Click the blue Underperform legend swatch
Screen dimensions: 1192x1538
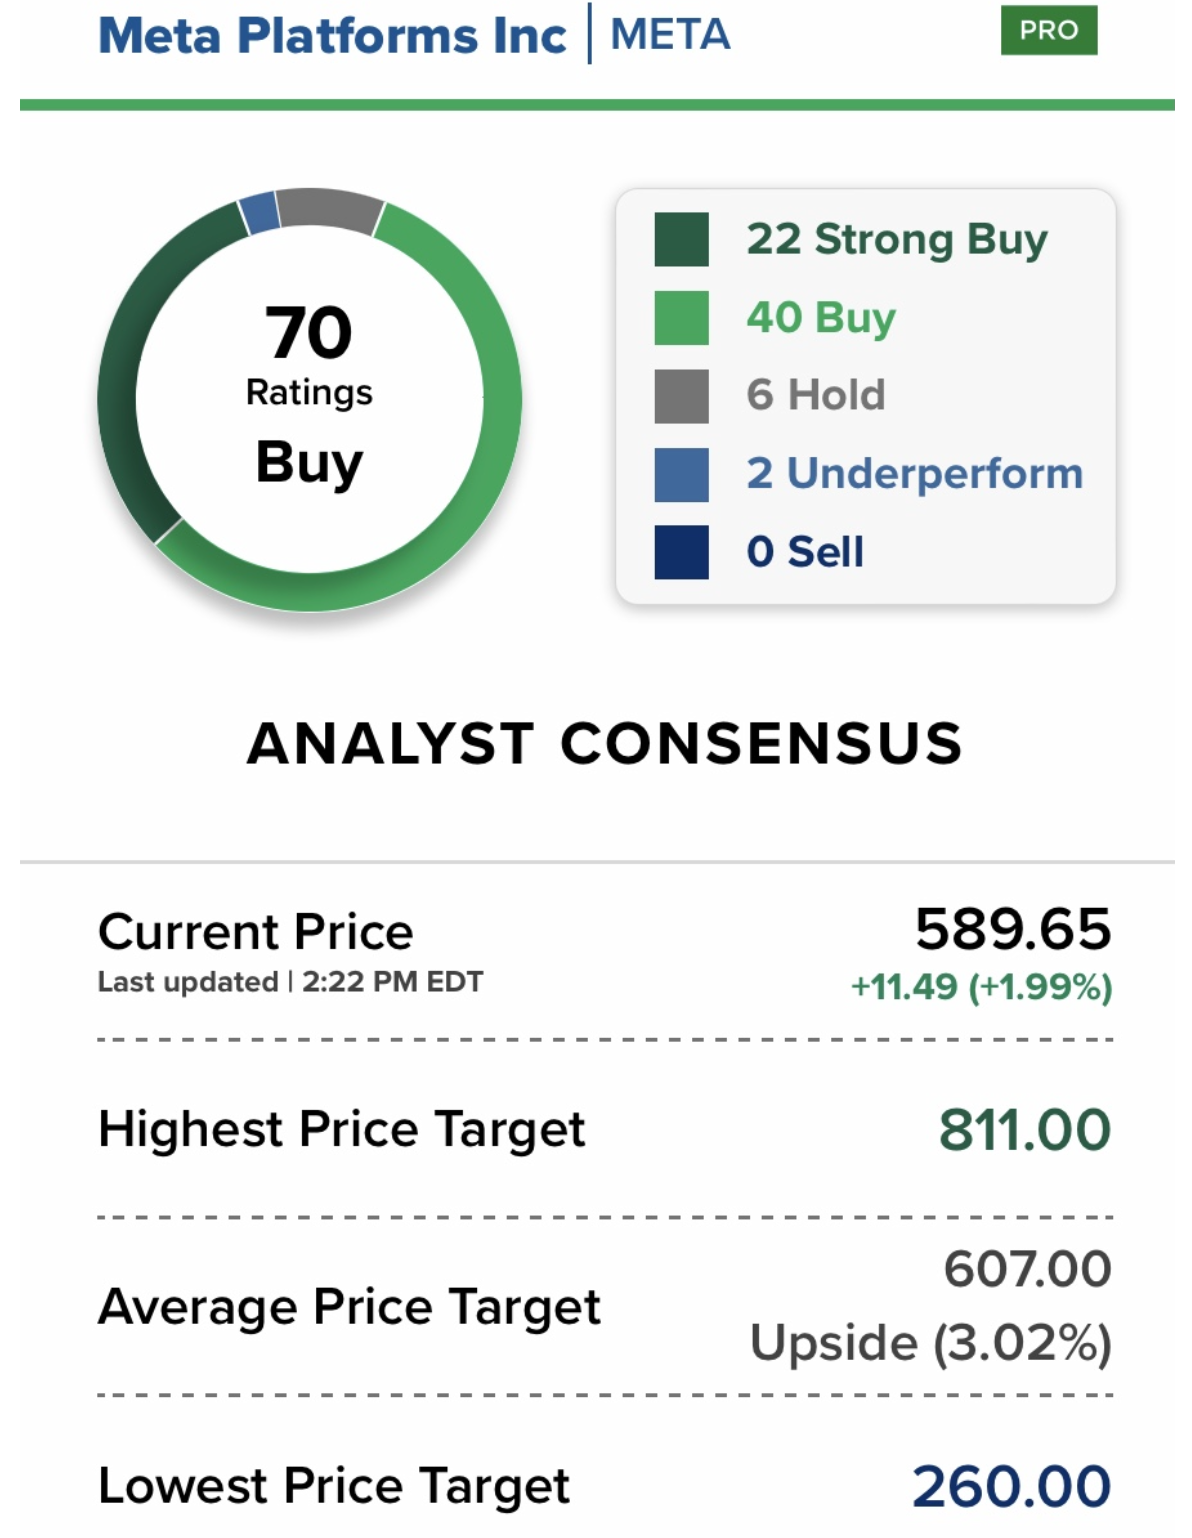point(681,474)
